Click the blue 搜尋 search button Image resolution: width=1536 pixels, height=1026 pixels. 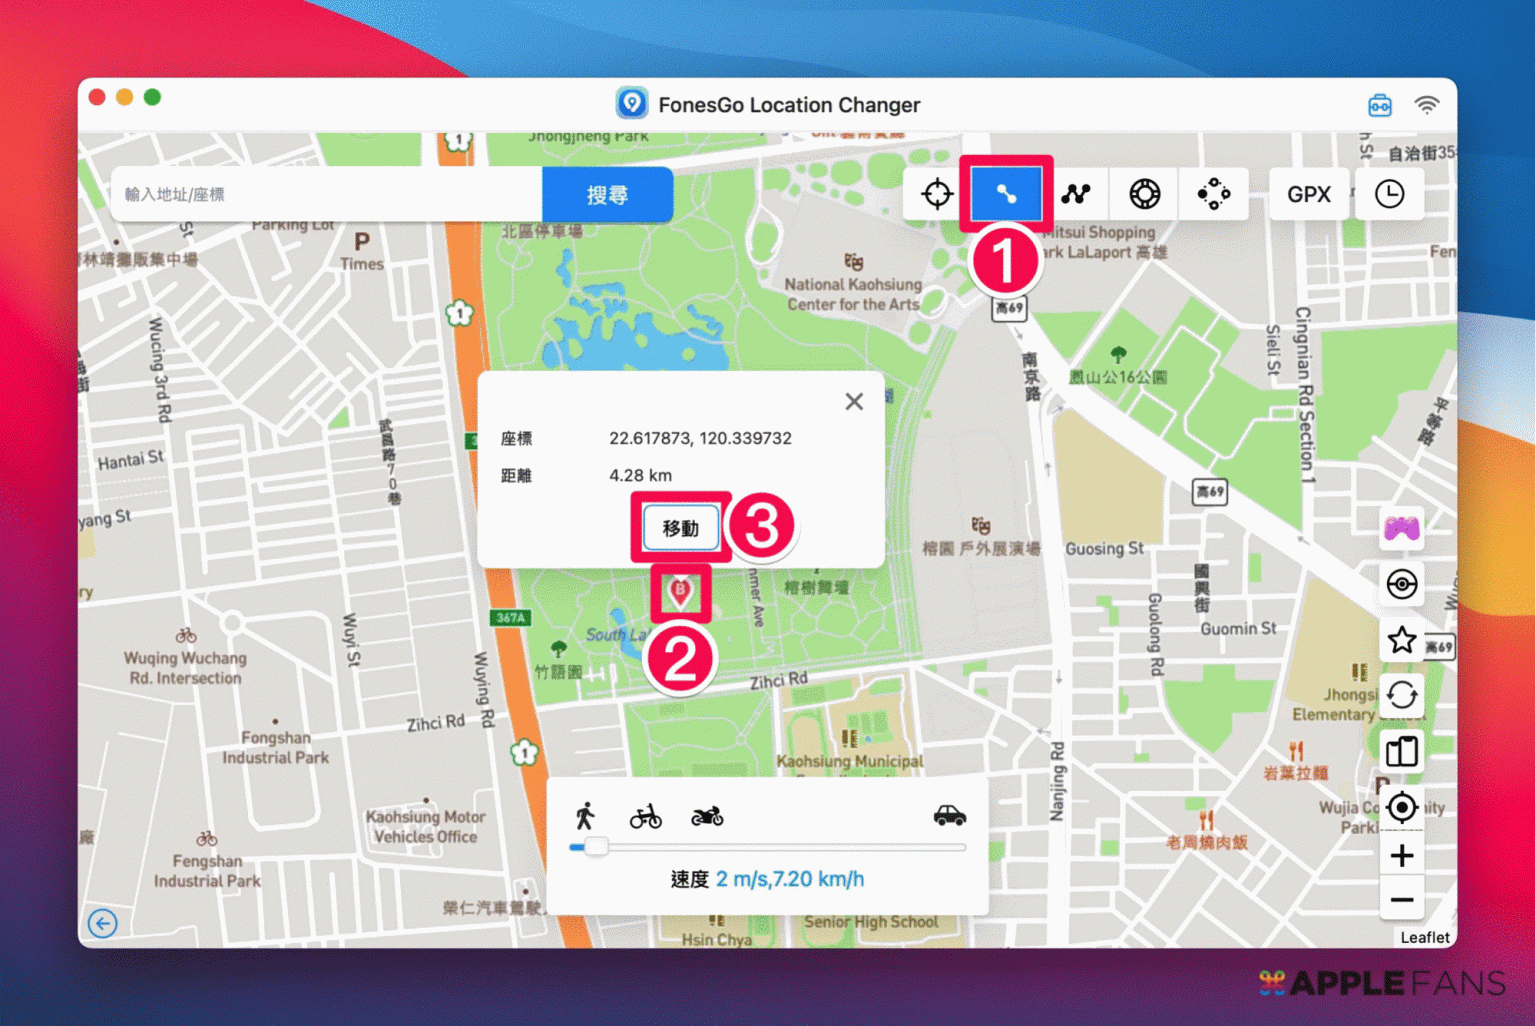(x=607, y=195)
